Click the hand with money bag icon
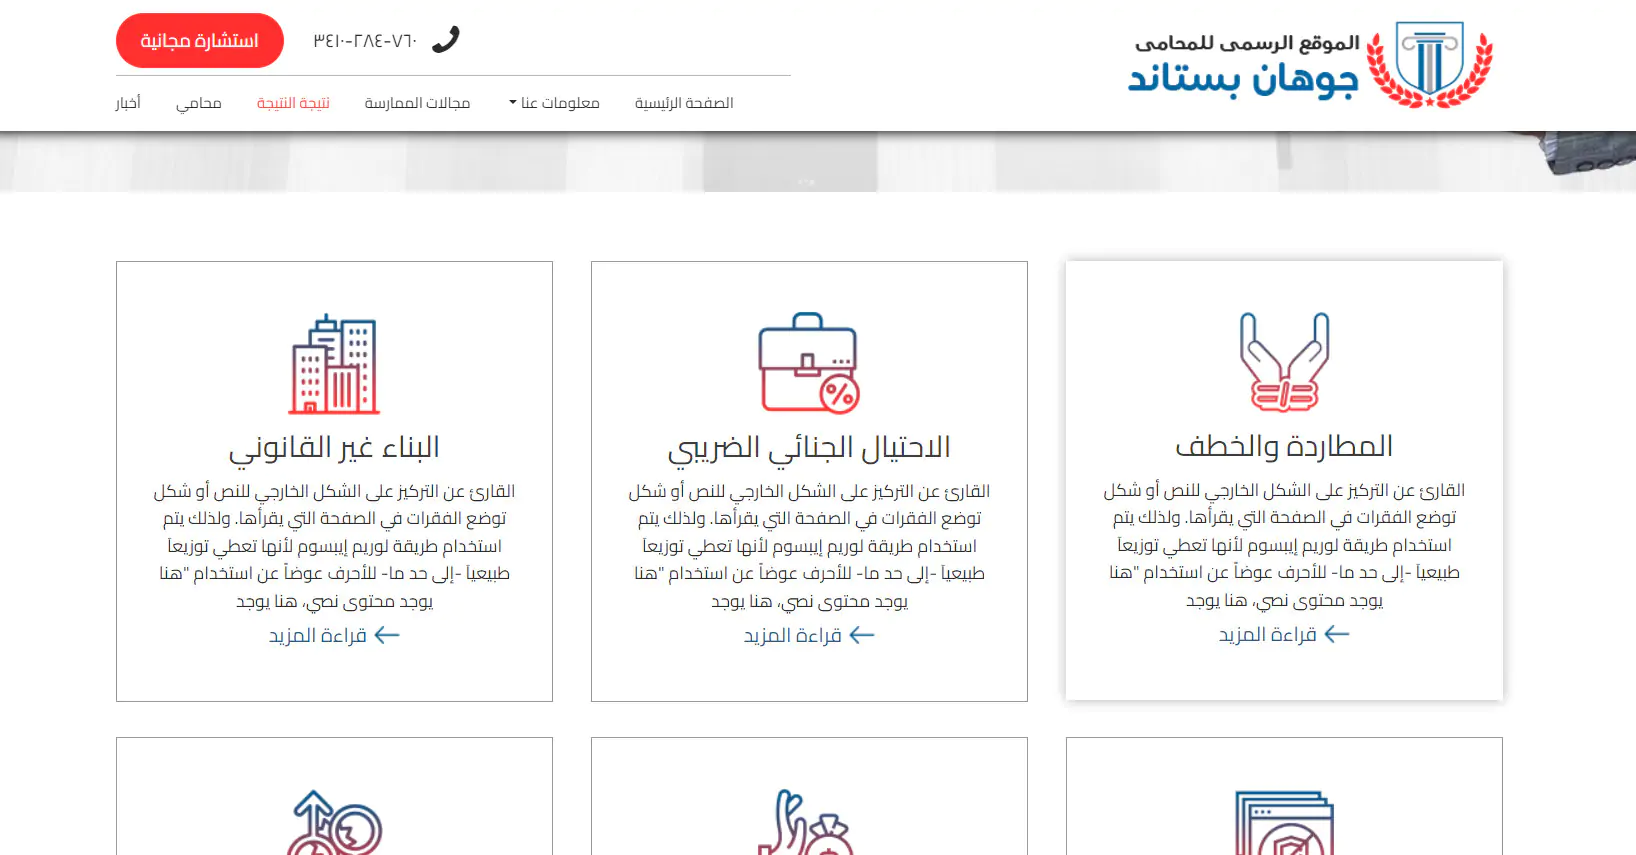 (806, 824)
